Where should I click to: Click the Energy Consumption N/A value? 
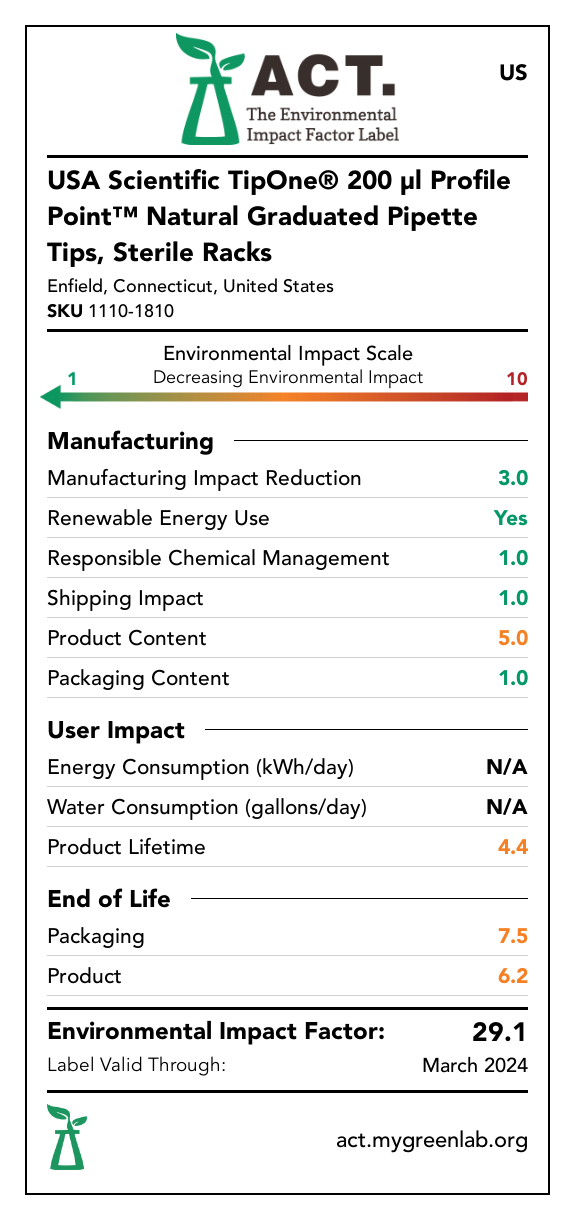coord(508,767)
